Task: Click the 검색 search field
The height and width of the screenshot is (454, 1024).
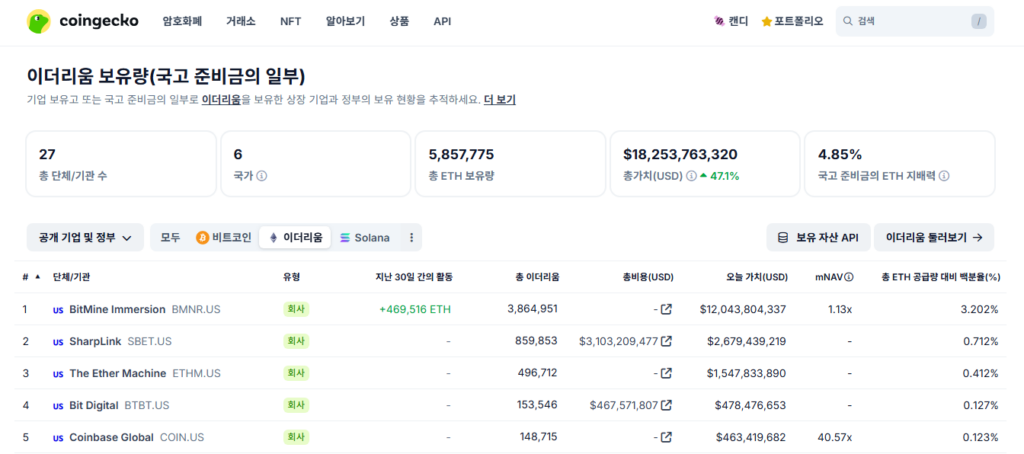Action: pyautogui.click(x=915, y=22)
